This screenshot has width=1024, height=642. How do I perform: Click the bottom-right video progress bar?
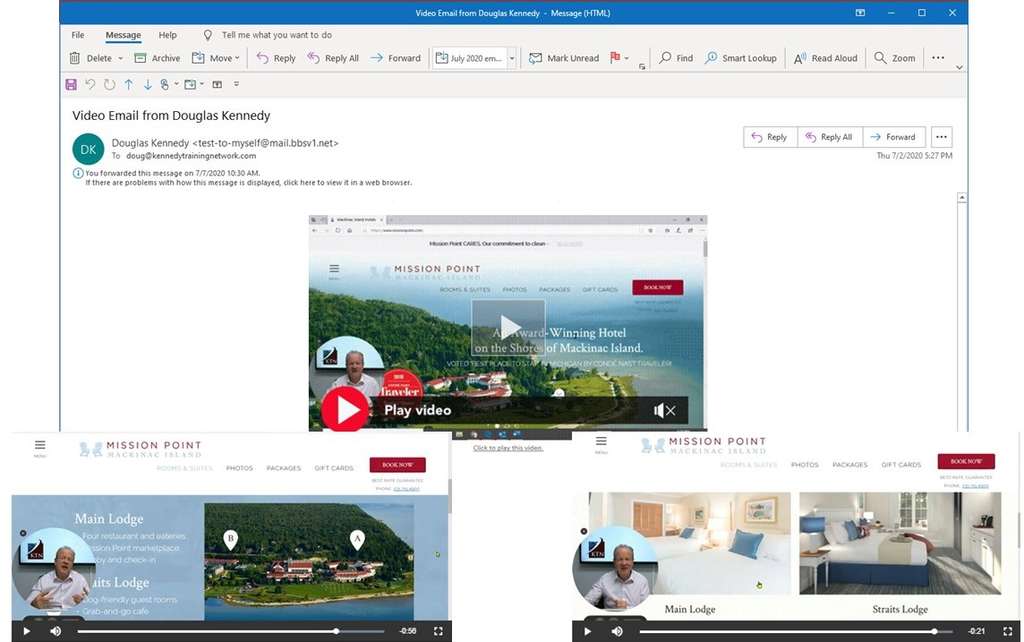[797, 632]
